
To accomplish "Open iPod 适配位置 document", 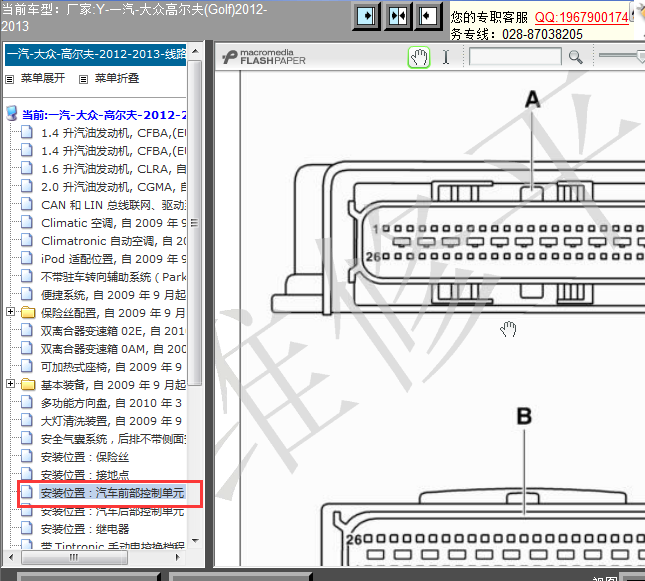I will tap(114, 259).
